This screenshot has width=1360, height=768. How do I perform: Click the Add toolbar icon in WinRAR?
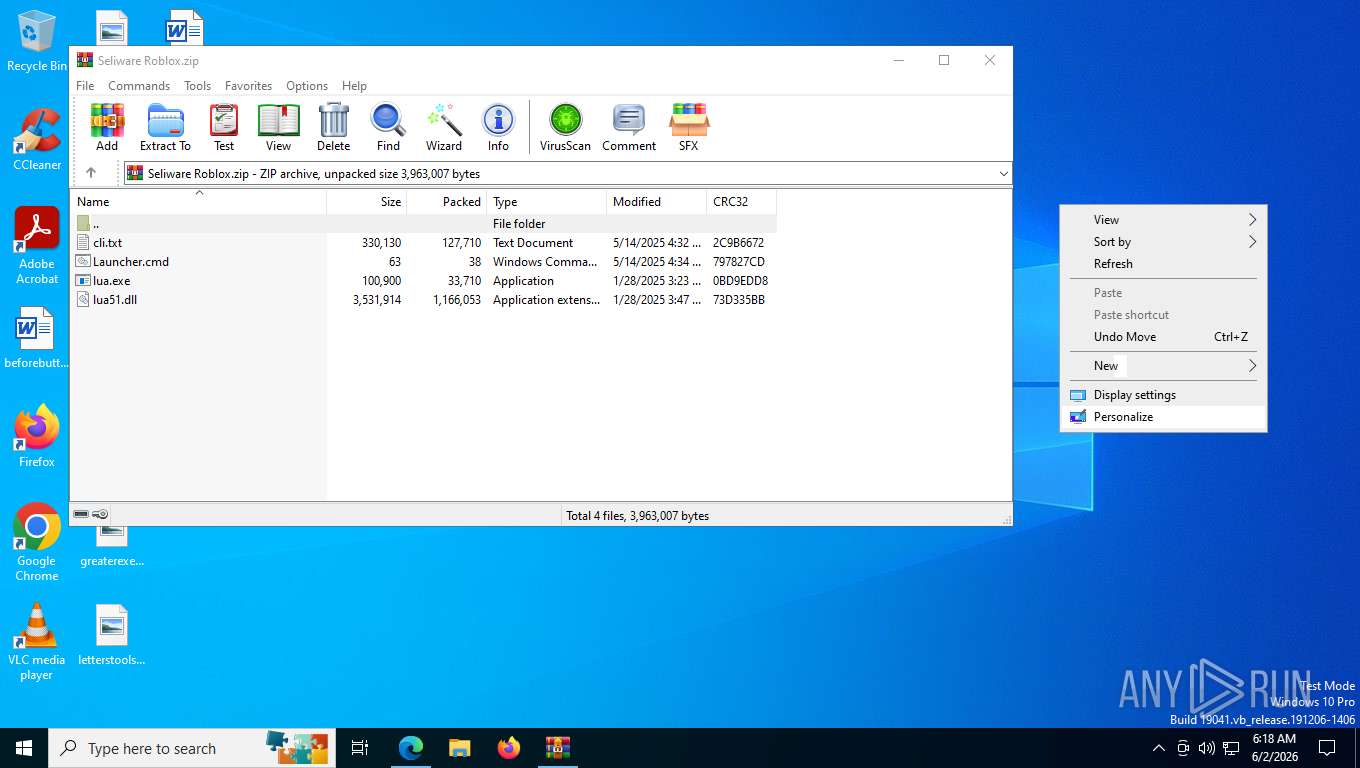pos(107,127)
